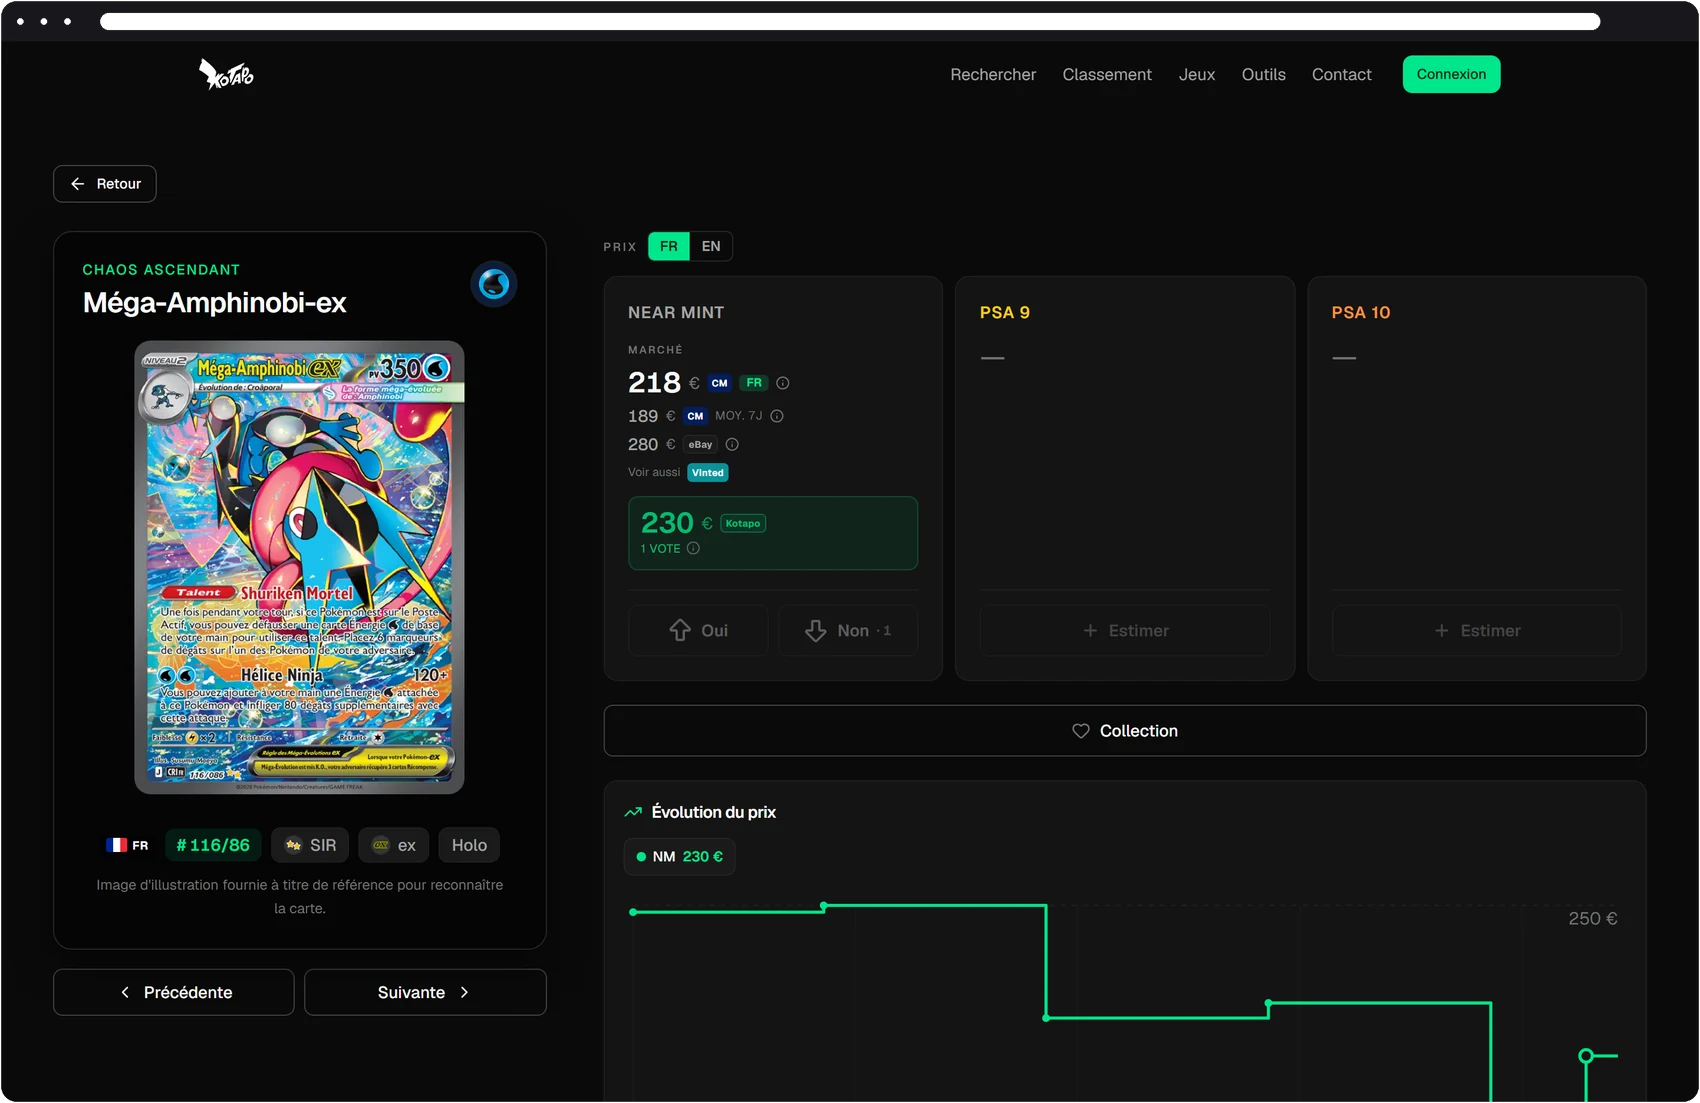Click the open circle chart data point

pyautogui.click(x=1586, y=1056)
